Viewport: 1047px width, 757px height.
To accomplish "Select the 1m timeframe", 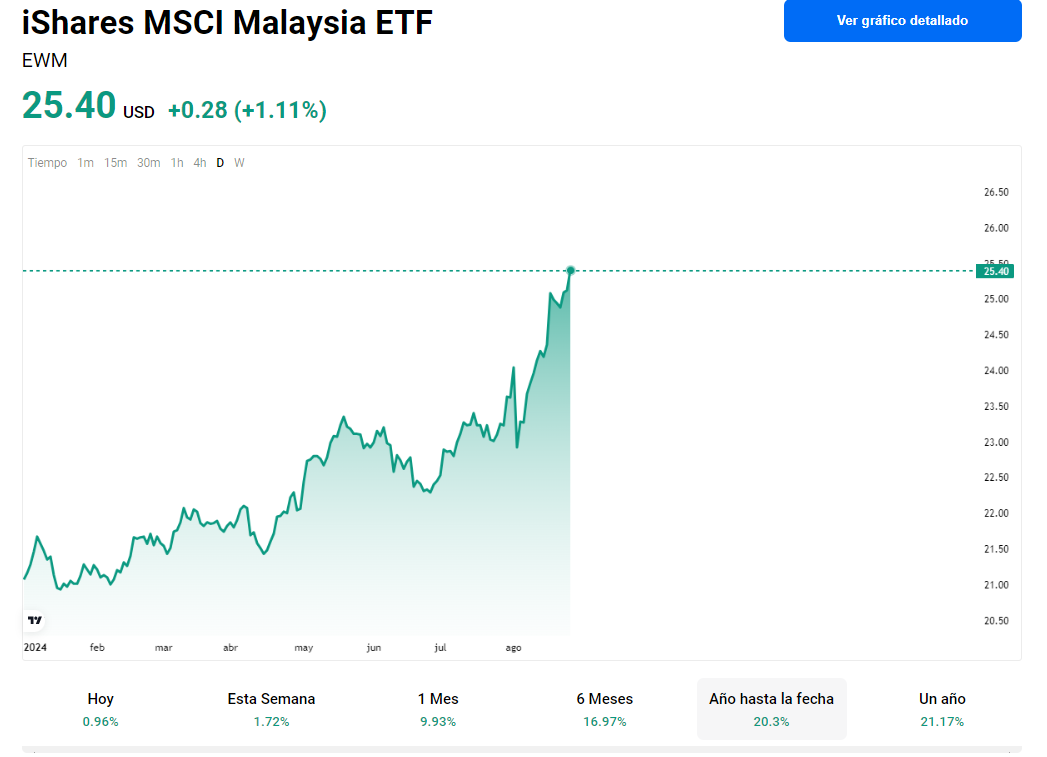I will click(86, 163).
